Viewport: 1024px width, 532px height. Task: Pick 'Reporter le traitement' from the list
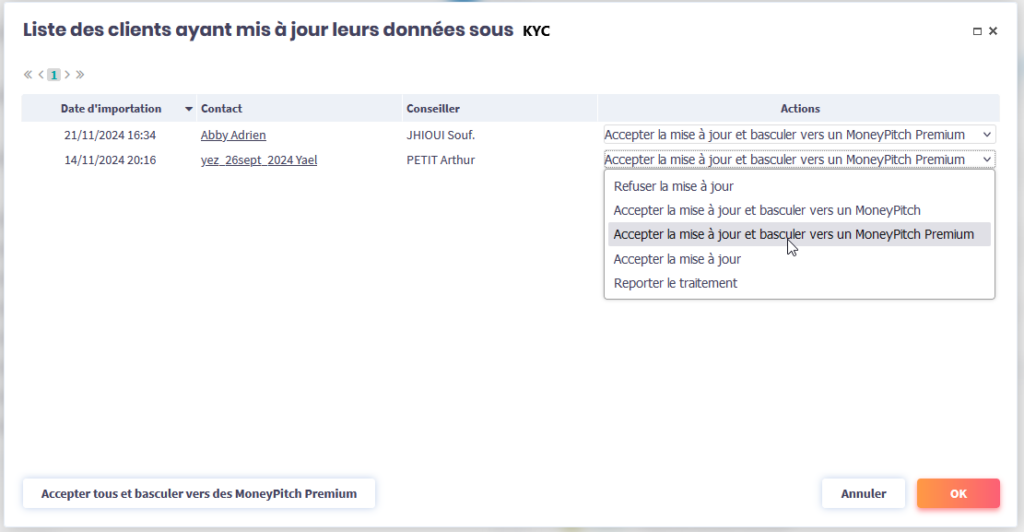click(675, 283)
